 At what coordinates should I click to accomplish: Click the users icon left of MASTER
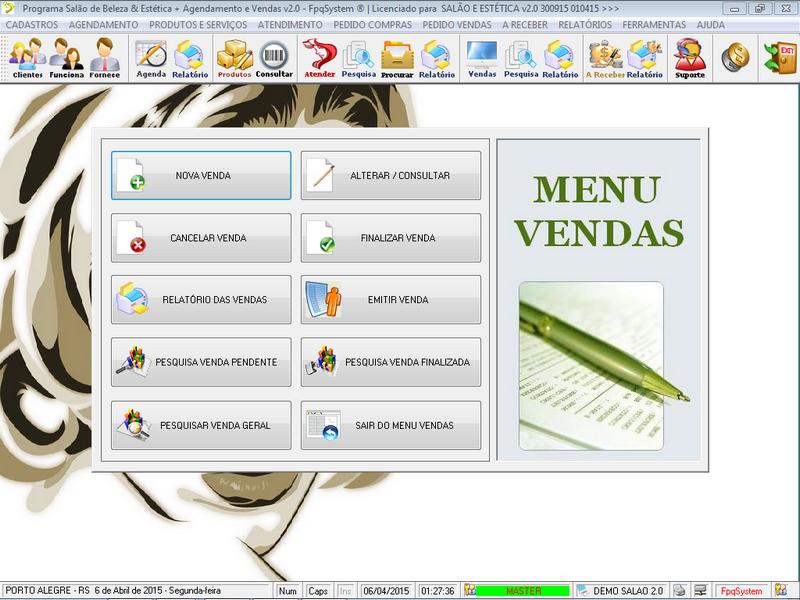(x=469, y=590)
